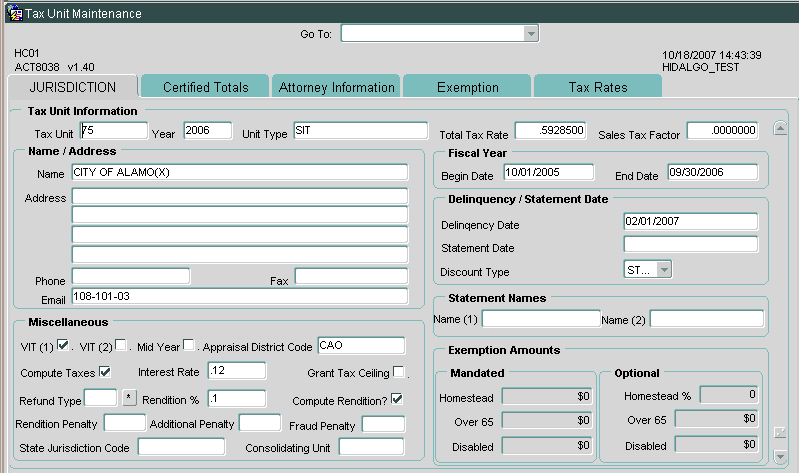Open the Go To dropdown list
Screen dimensions: 799x473
(530, 34)
